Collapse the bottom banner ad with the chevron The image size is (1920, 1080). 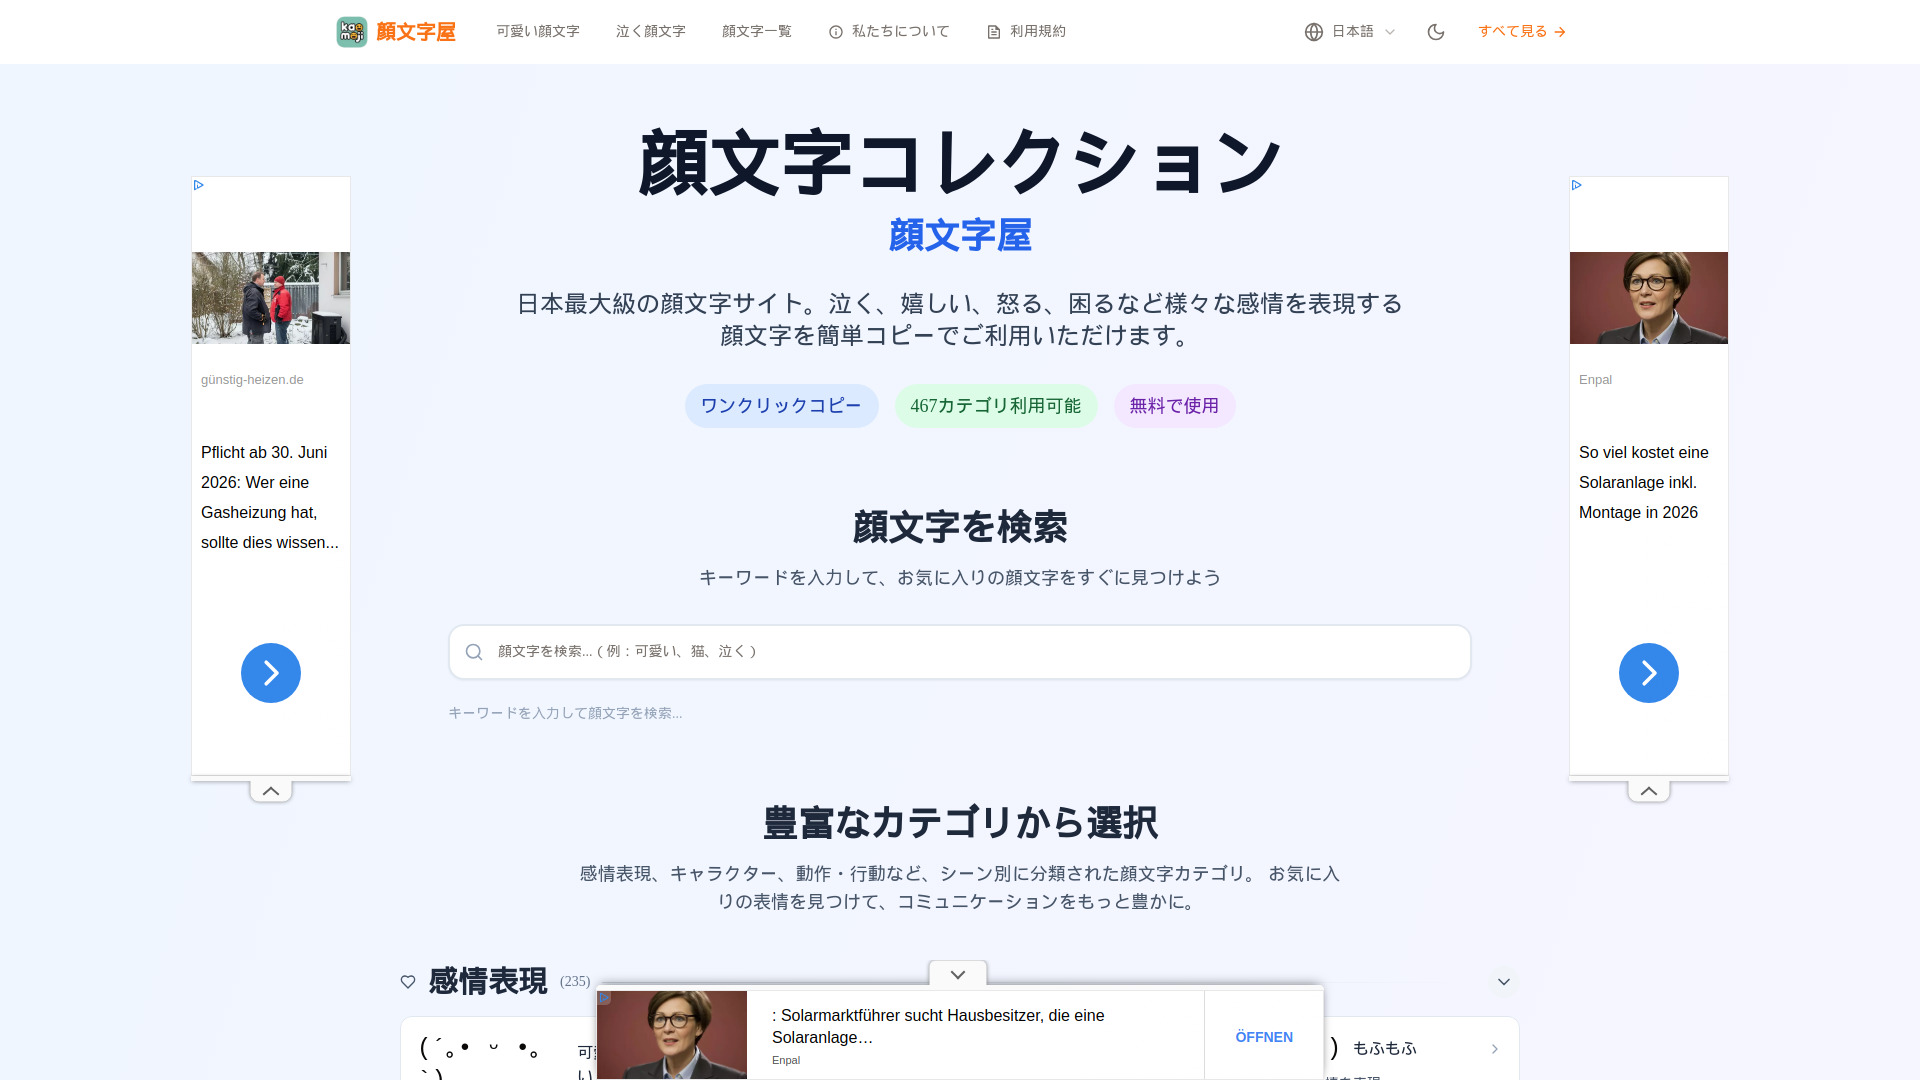pyautogui.click(x=958, y=974)
